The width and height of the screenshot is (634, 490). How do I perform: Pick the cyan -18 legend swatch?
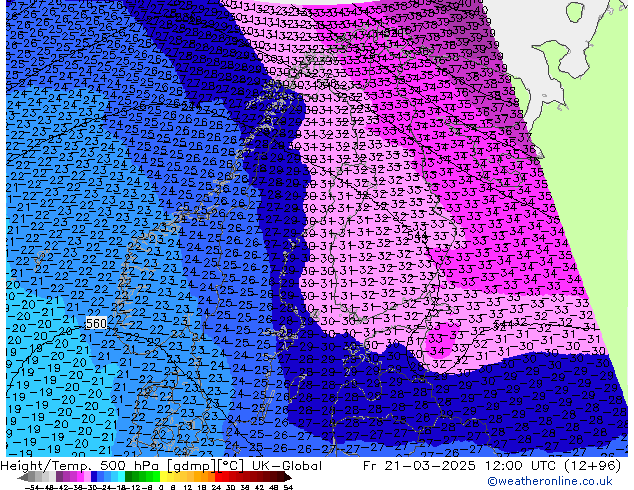pos(121,477)
